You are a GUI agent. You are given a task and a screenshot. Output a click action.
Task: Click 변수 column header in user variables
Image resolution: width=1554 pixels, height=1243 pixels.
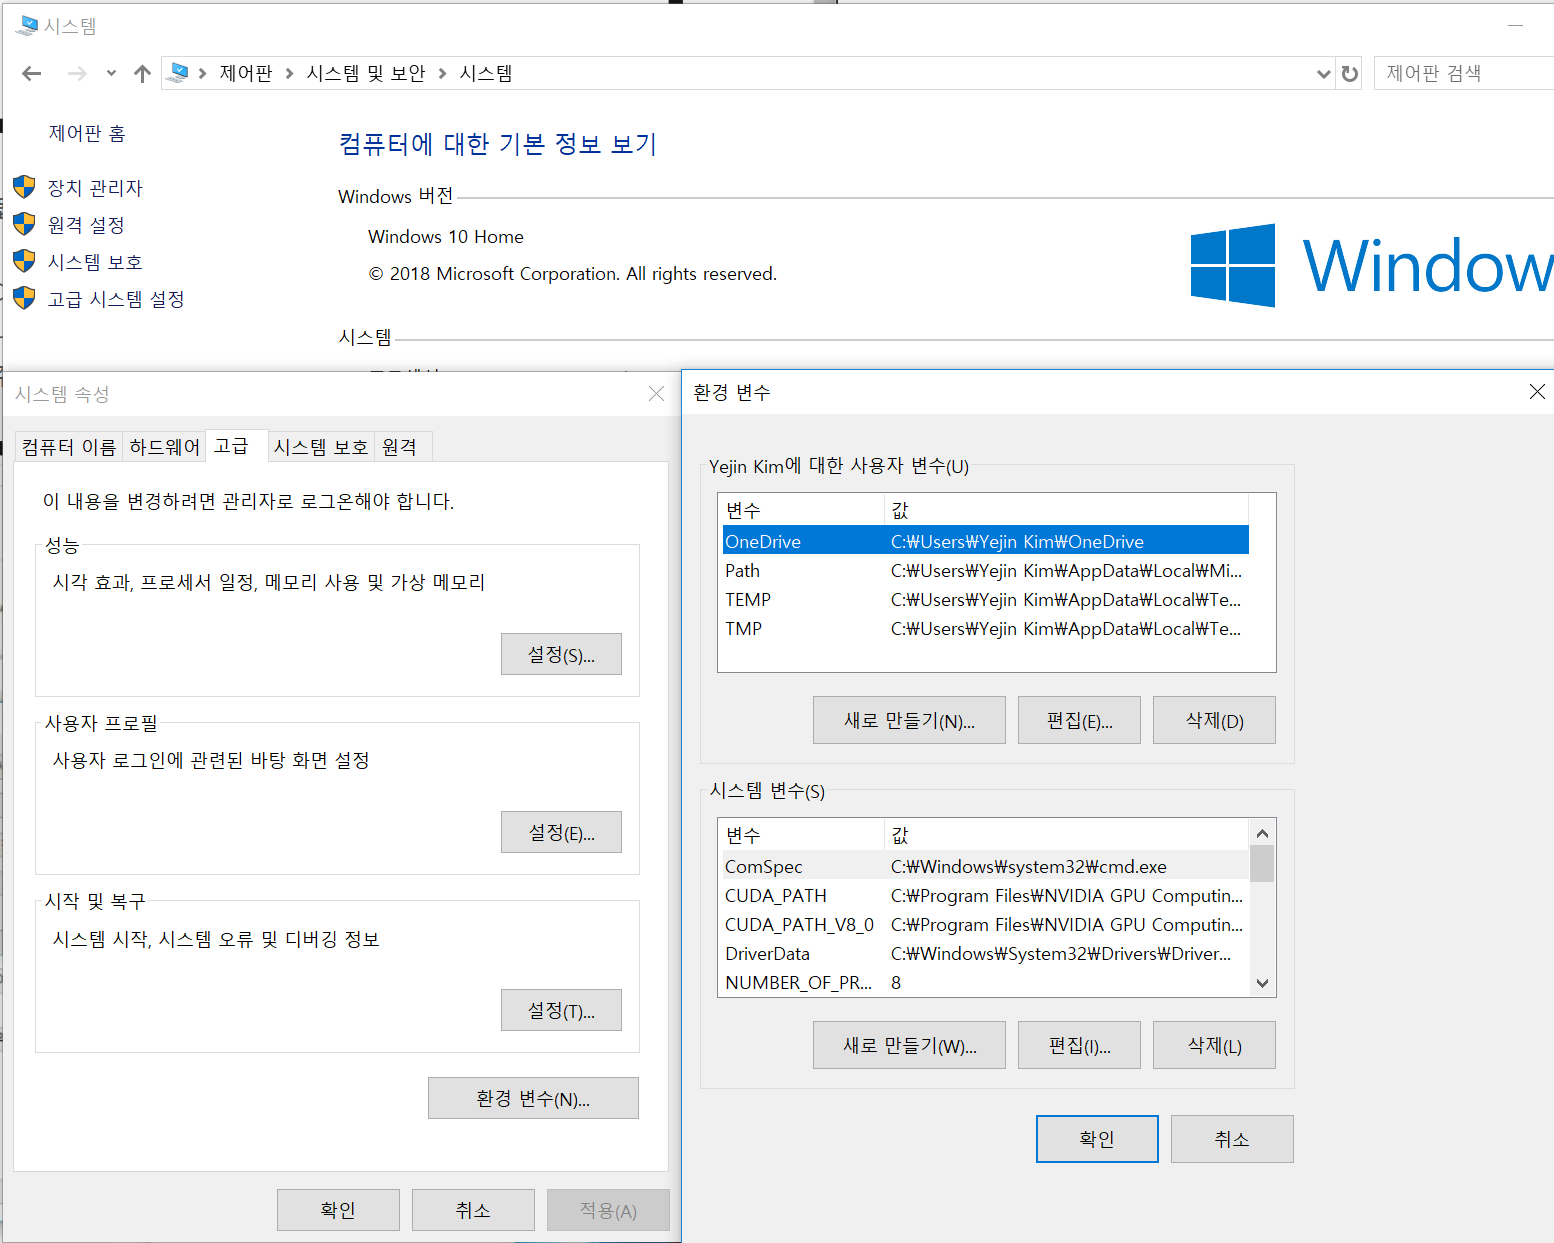(x=802, y=510)
